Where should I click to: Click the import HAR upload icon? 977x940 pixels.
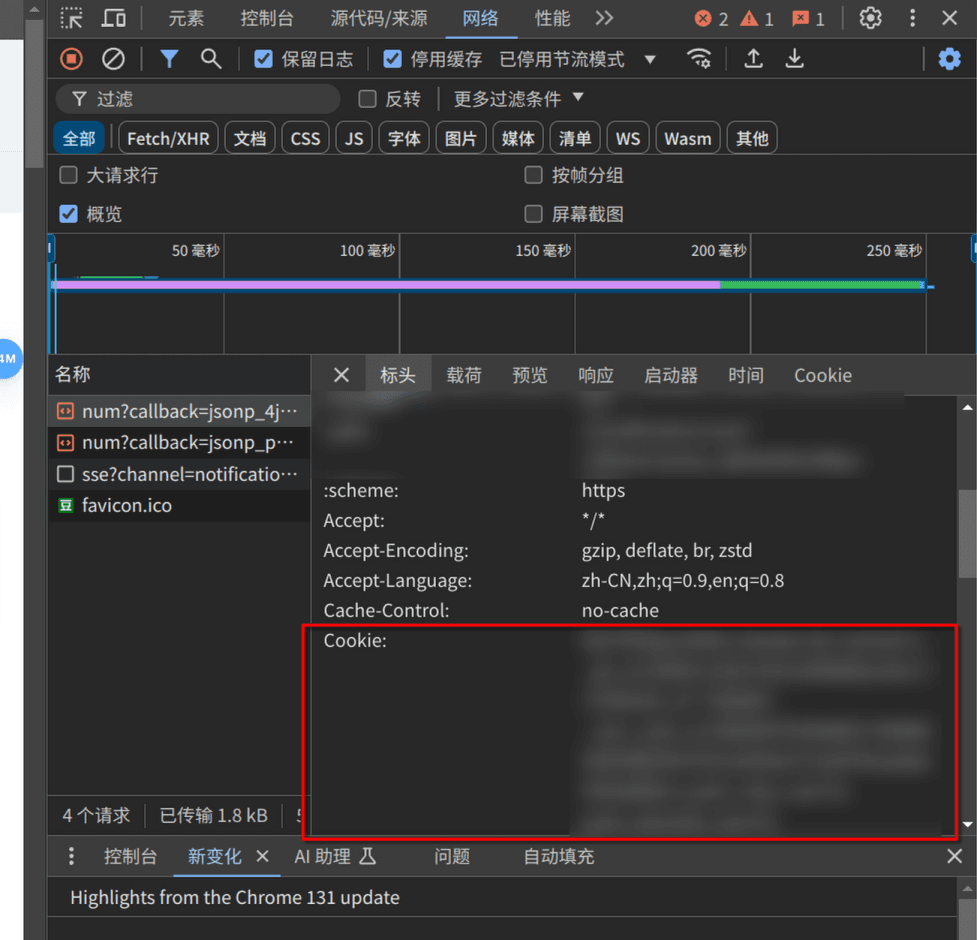[x=753, y=59]
